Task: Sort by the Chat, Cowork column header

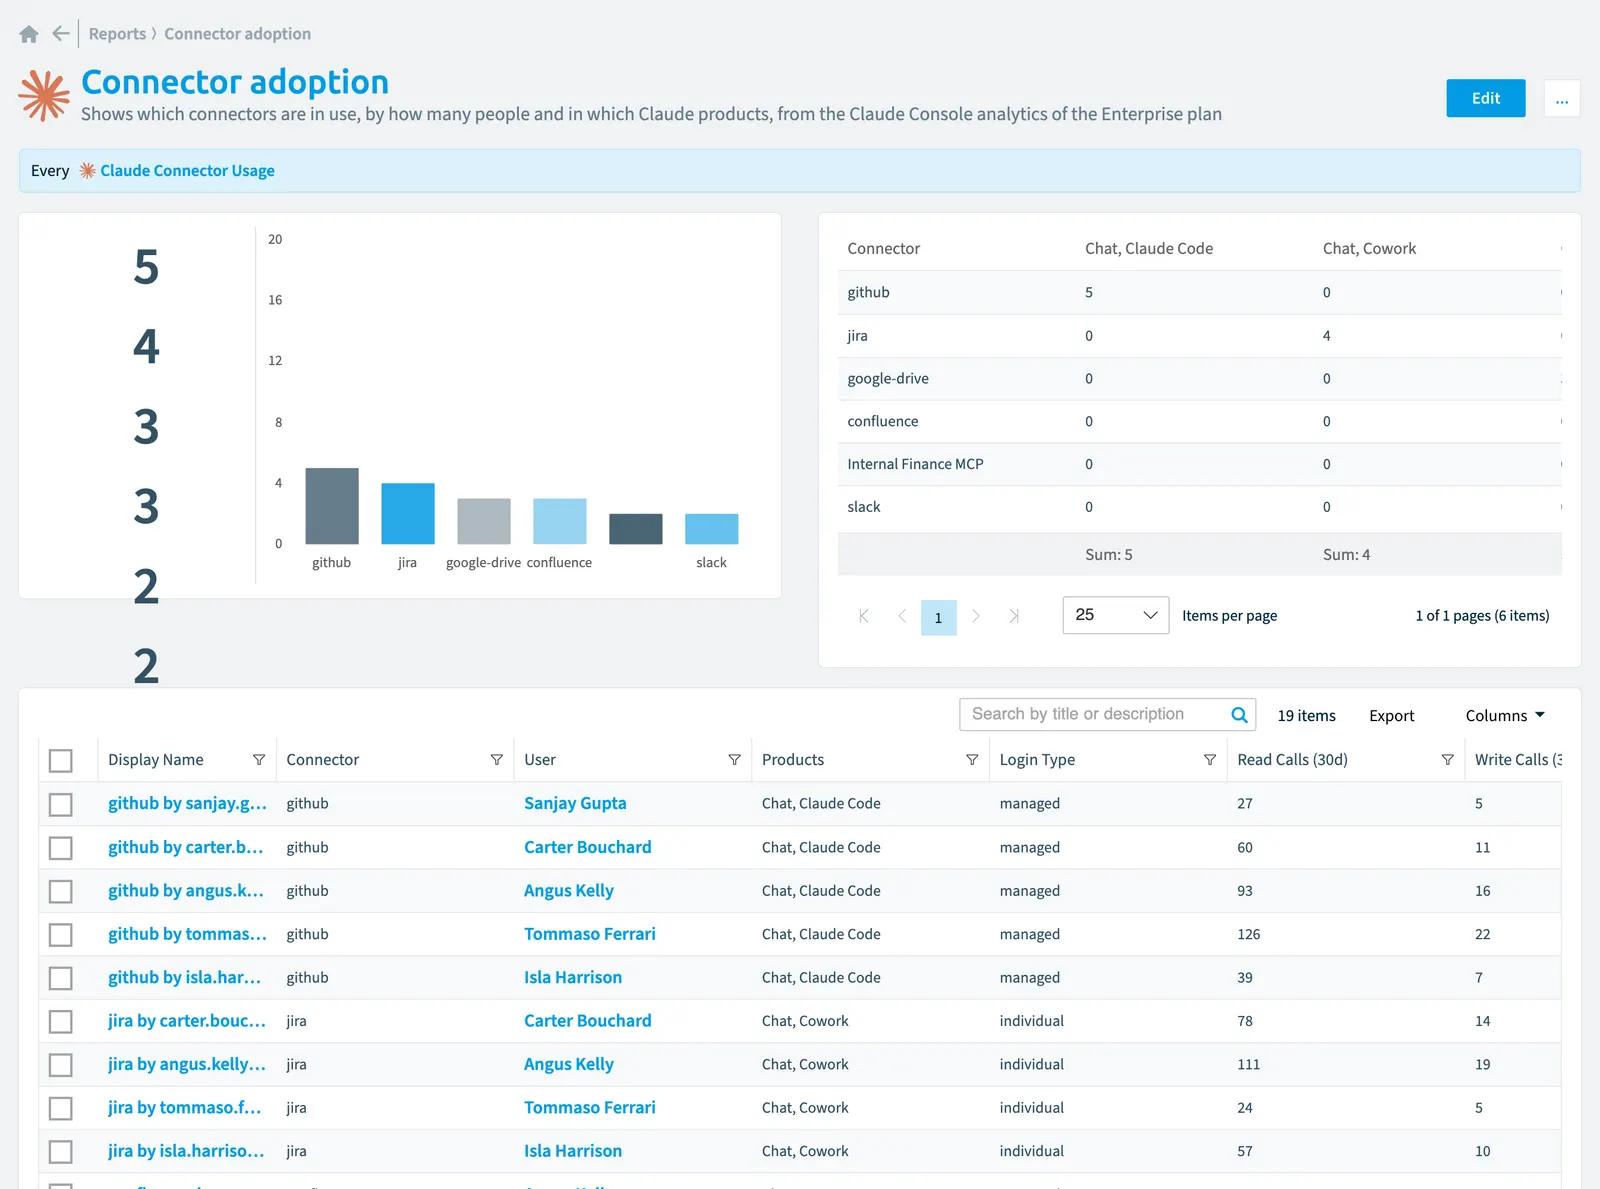Action: 1369,248
